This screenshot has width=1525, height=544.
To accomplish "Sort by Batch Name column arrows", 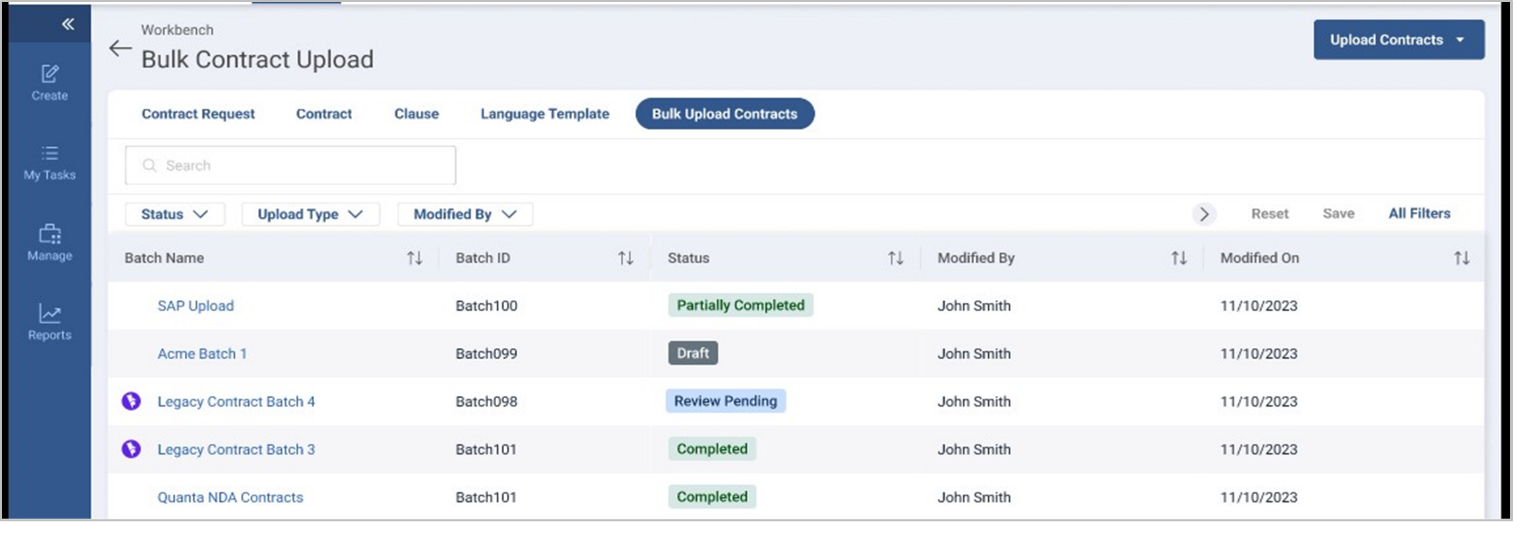I will pos(414,258).
